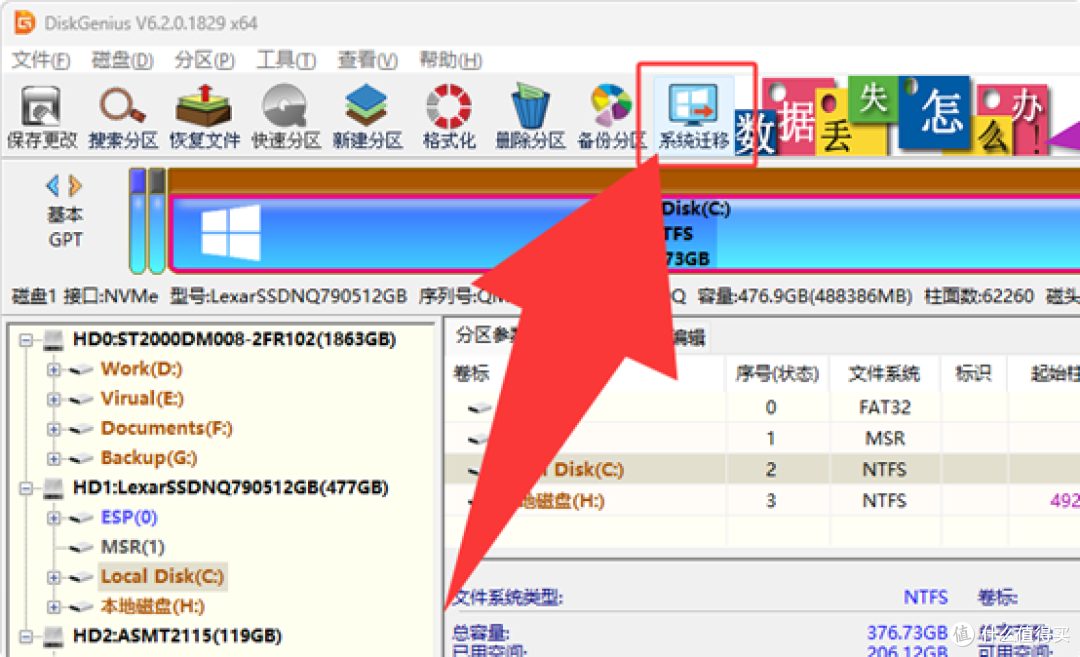Open the 文件(F) menu

click(41, 61)
